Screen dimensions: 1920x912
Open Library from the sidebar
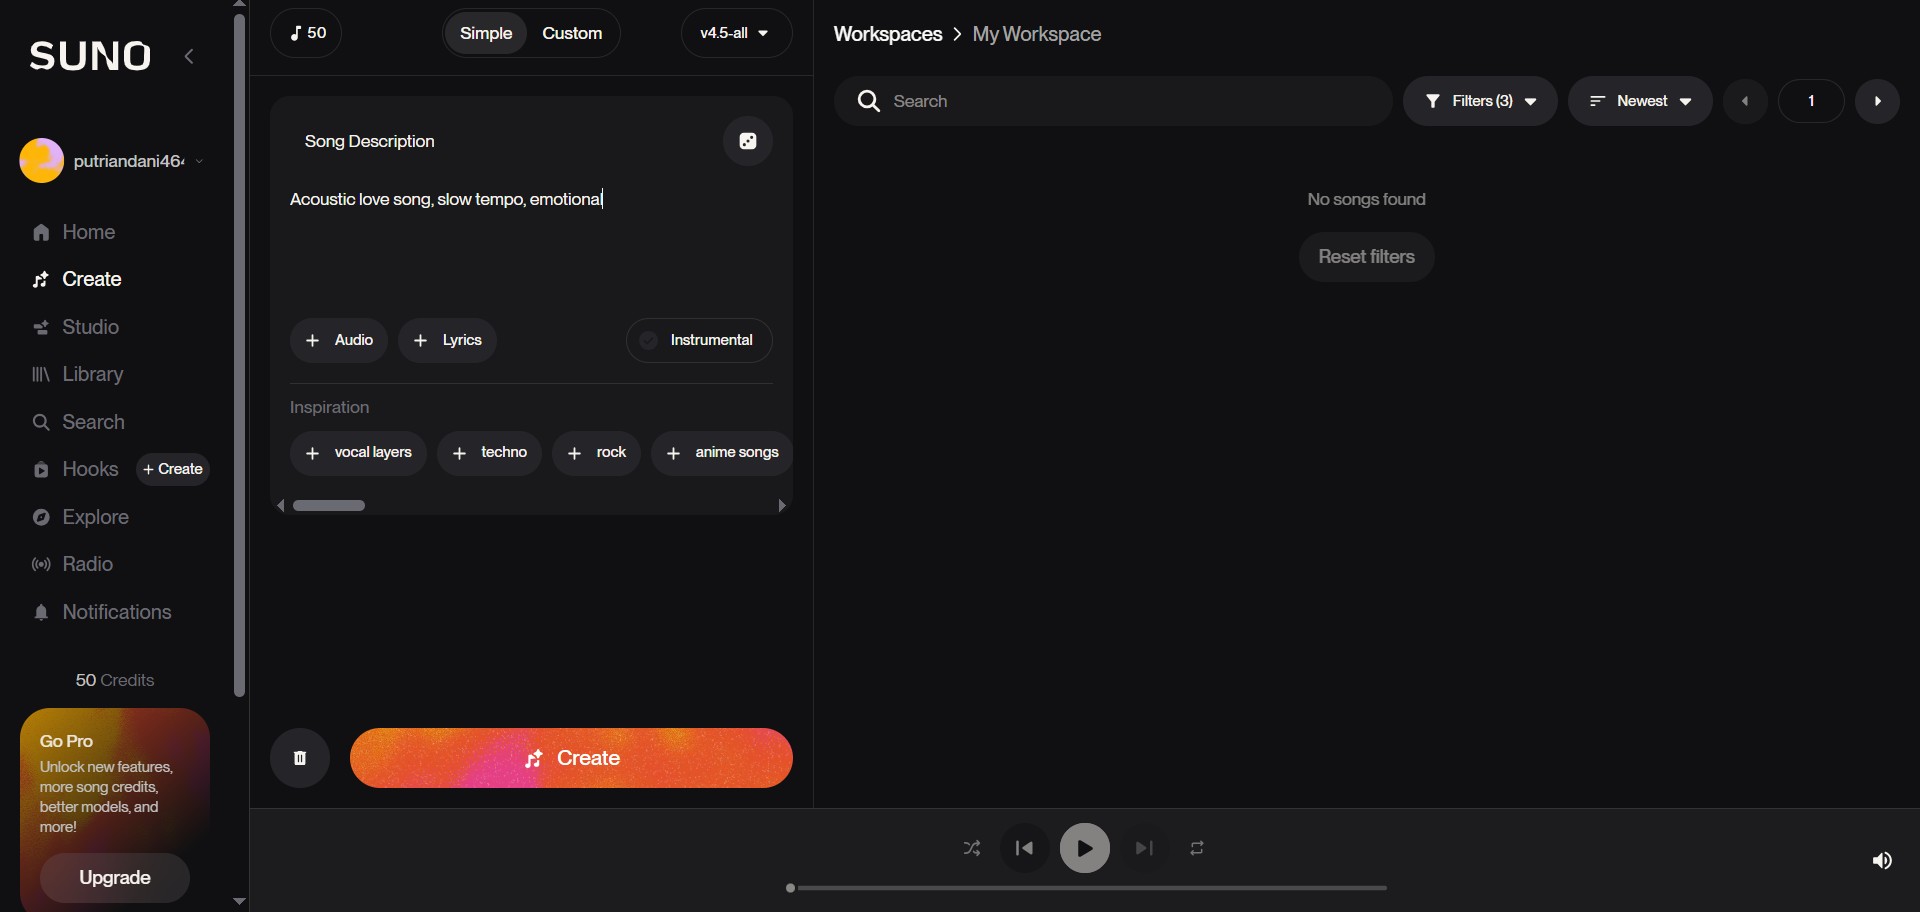point(92,374)
